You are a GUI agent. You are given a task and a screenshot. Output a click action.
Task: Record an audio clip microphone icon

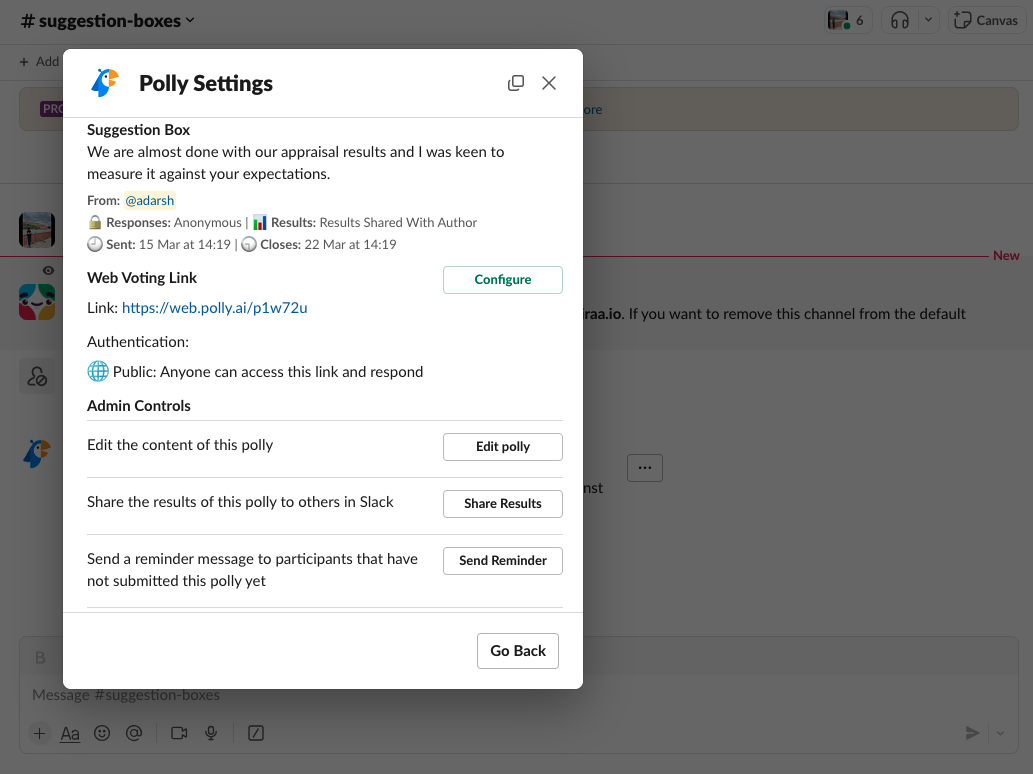pos(211,733)
